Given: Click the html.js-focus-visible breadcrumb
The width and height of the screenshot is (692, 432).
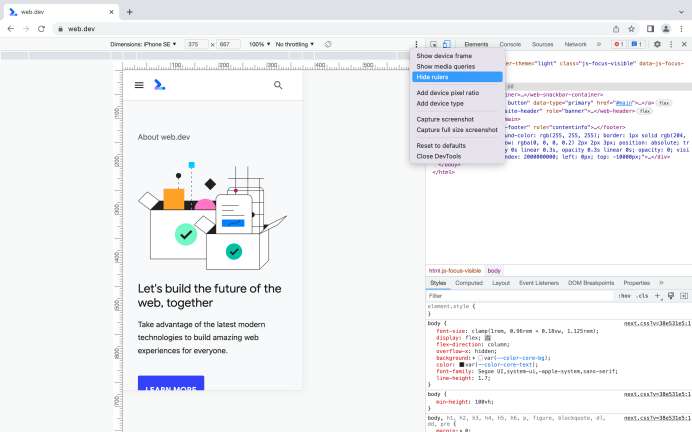Looking at the screenshot, I should point(455,270).
